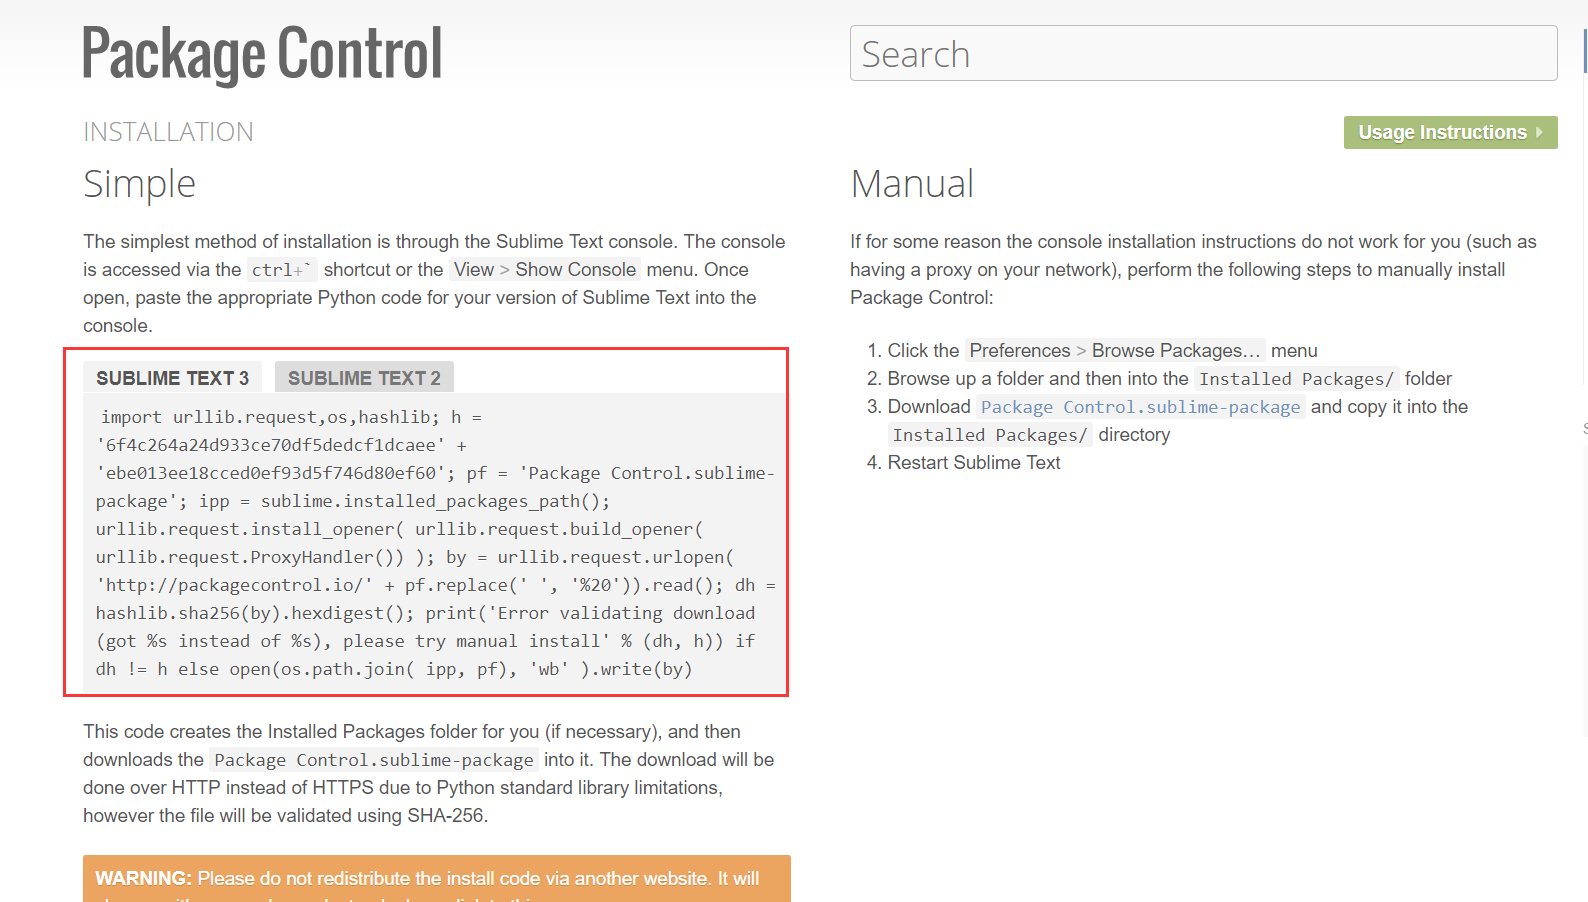The height and width of the screenshot is (902, 1588).
Task: Click the Package Control.sublime-package download link
Action: coord(1140,407)
